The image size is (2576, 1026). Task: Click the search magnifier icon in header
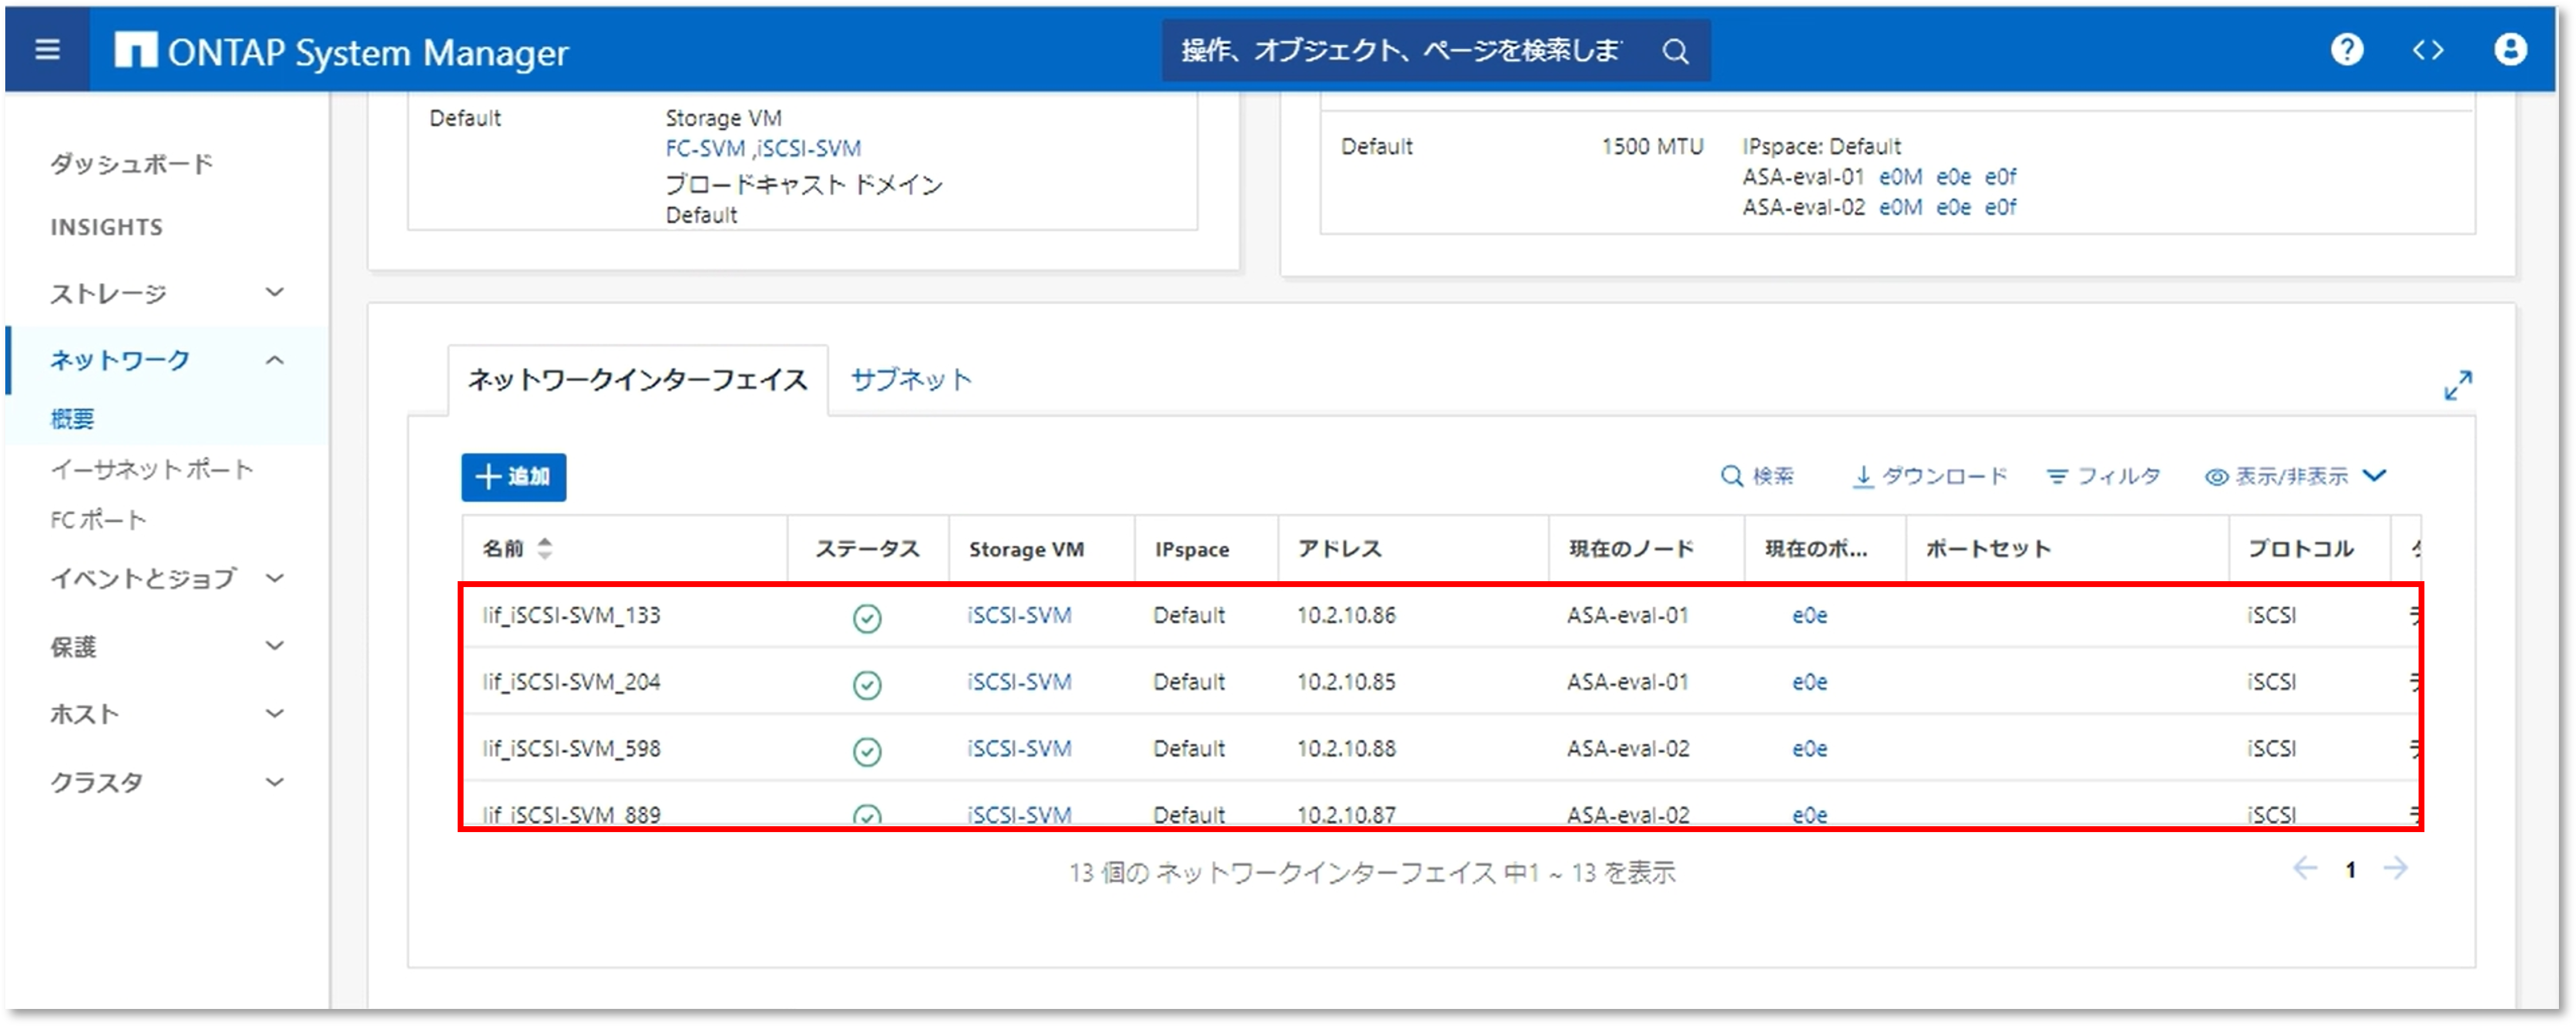click(1675, 51)
